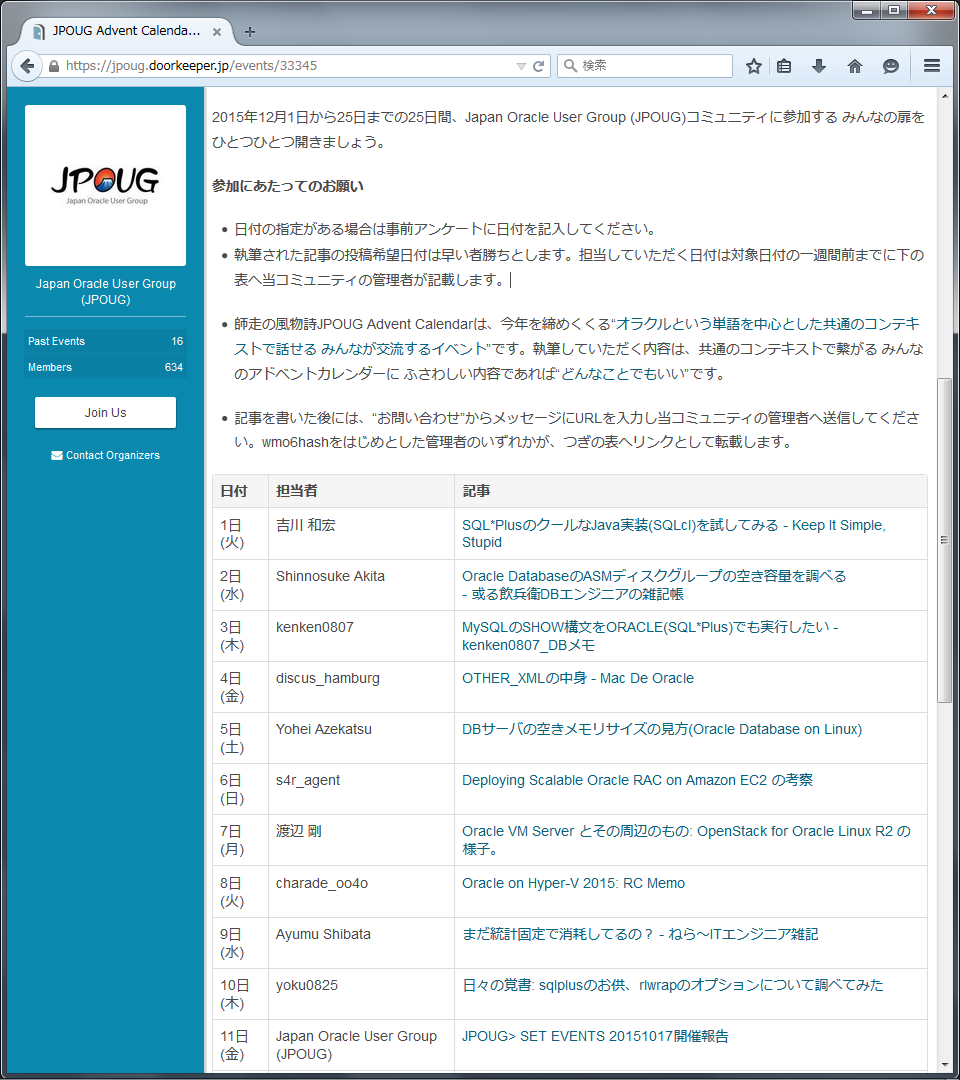Image resolution: width=960 pixels, height=1080 pixels.
Task: Select the author name discus_hamburg
Action: pos(328,678)
